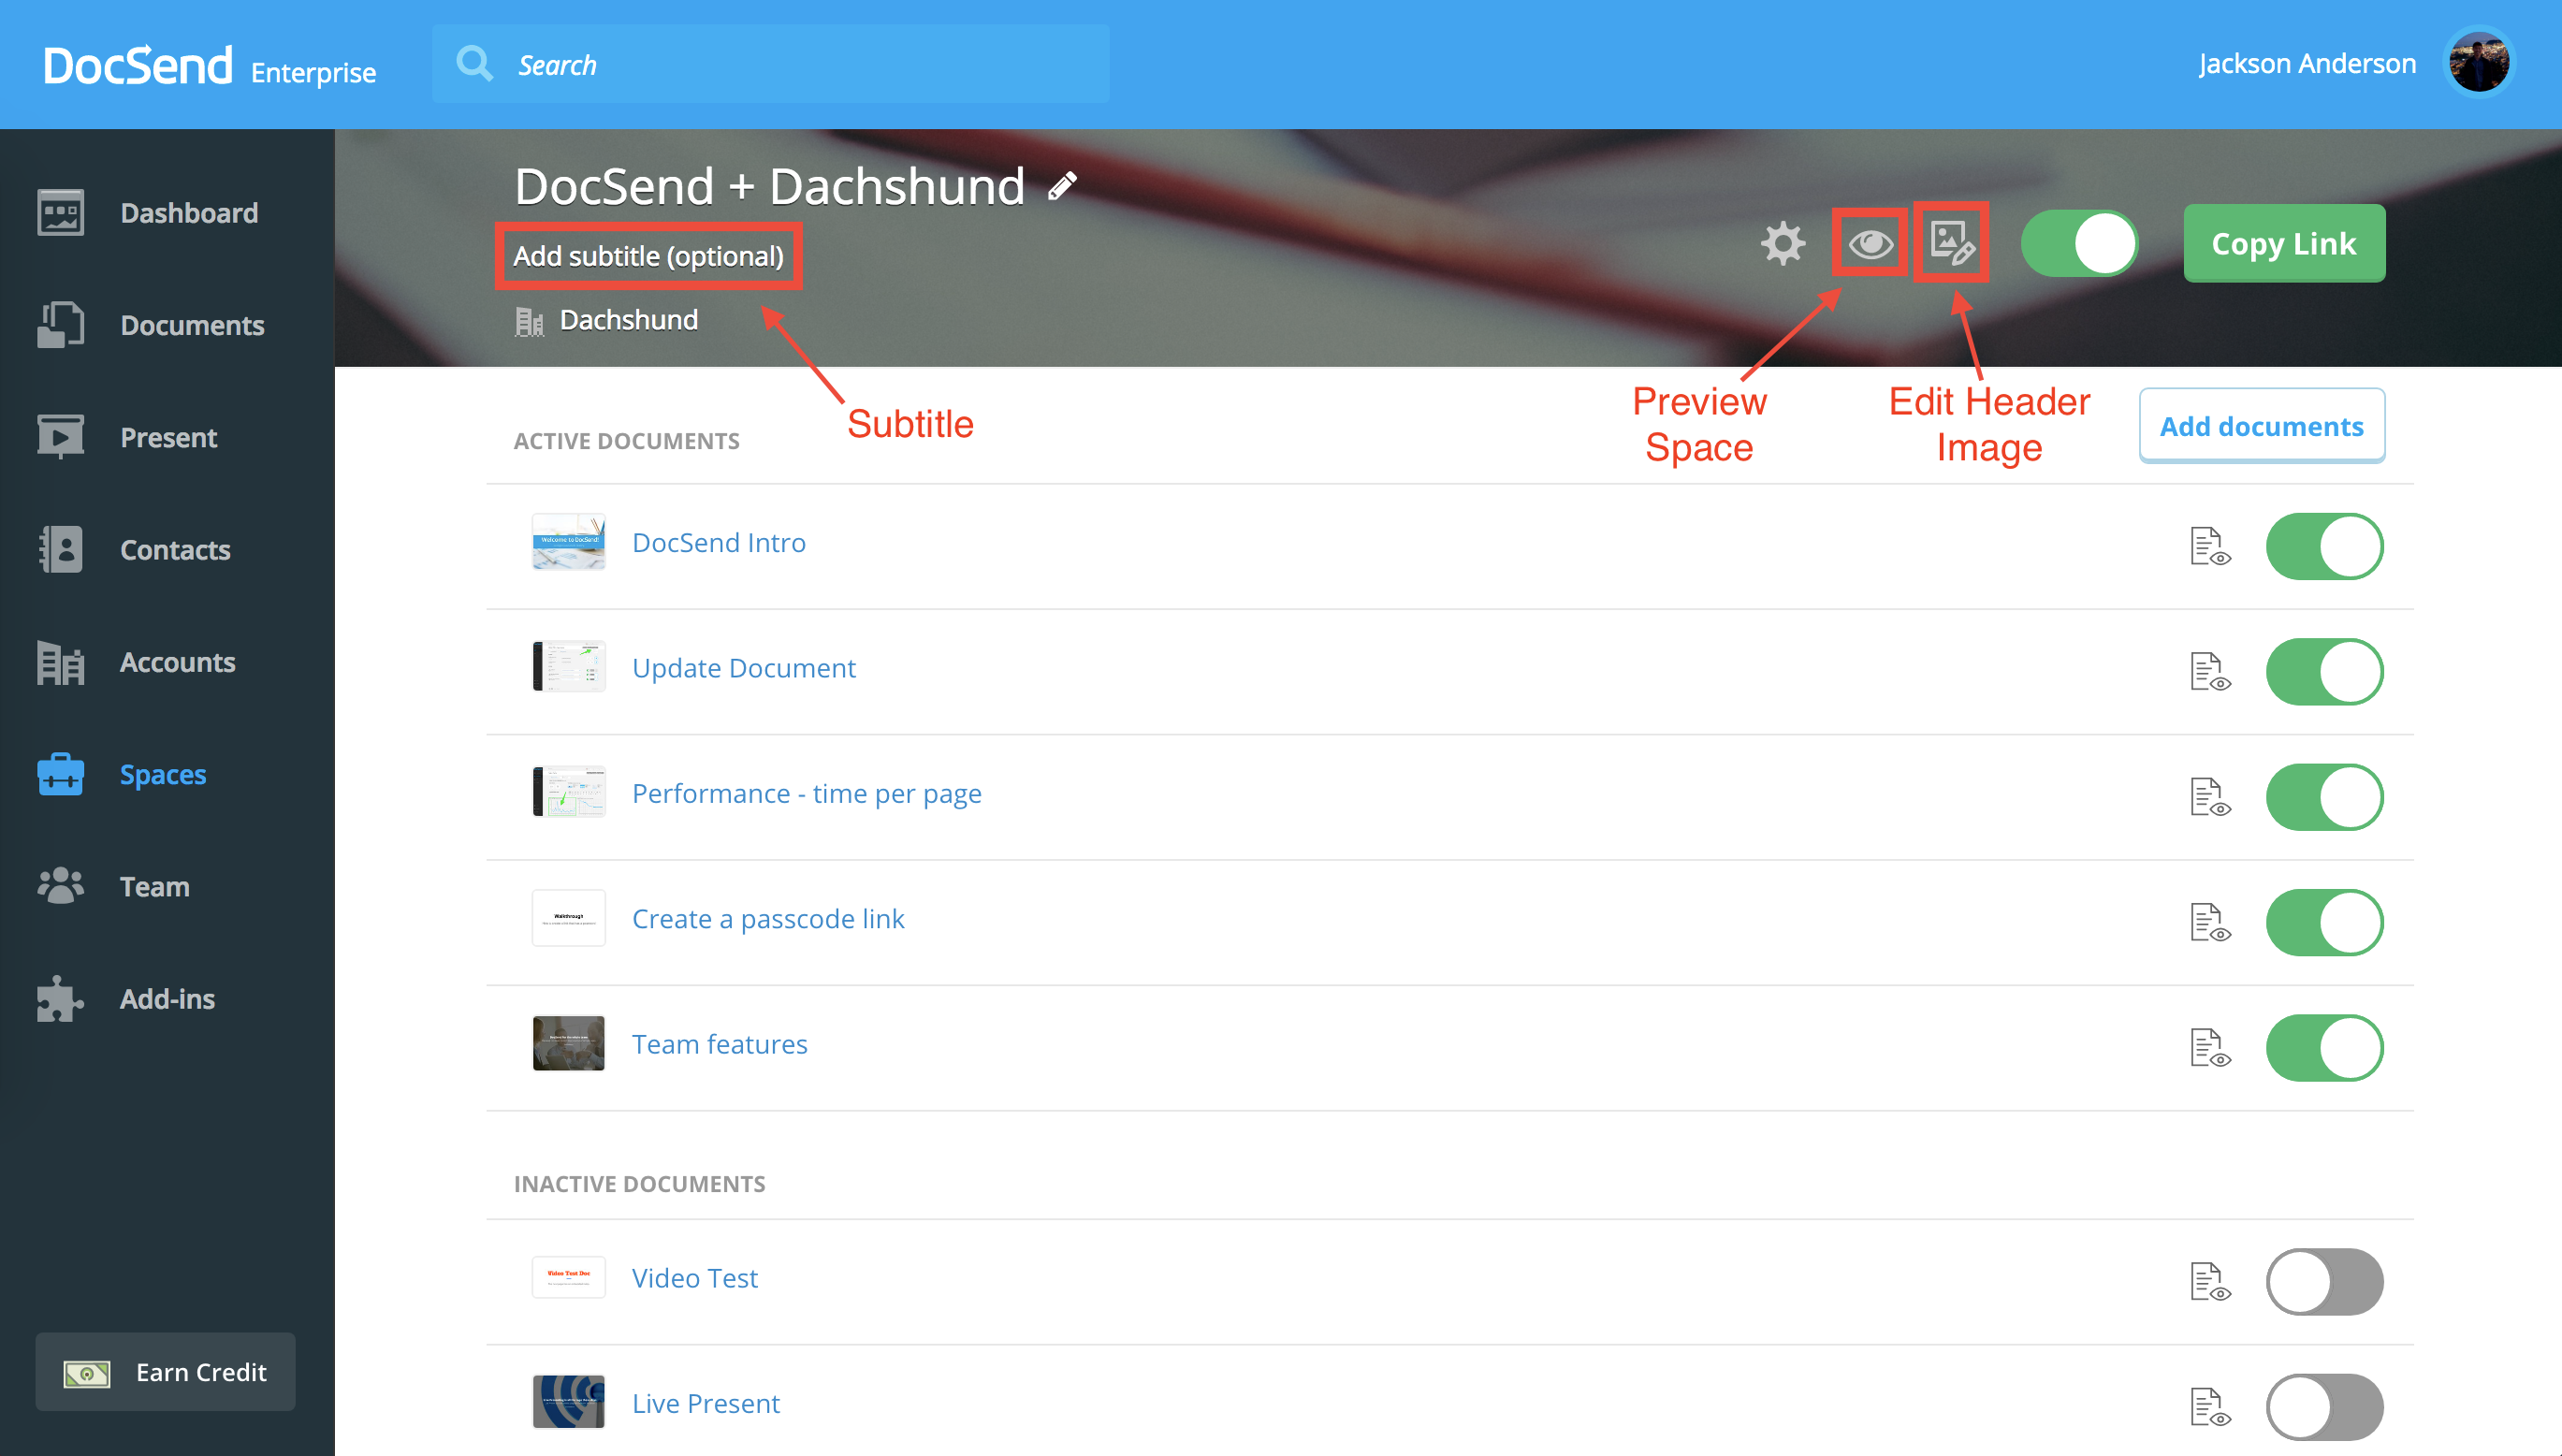Open the Team features link
This screenshot has height=1456, width=2562.
coord(719,1044)
